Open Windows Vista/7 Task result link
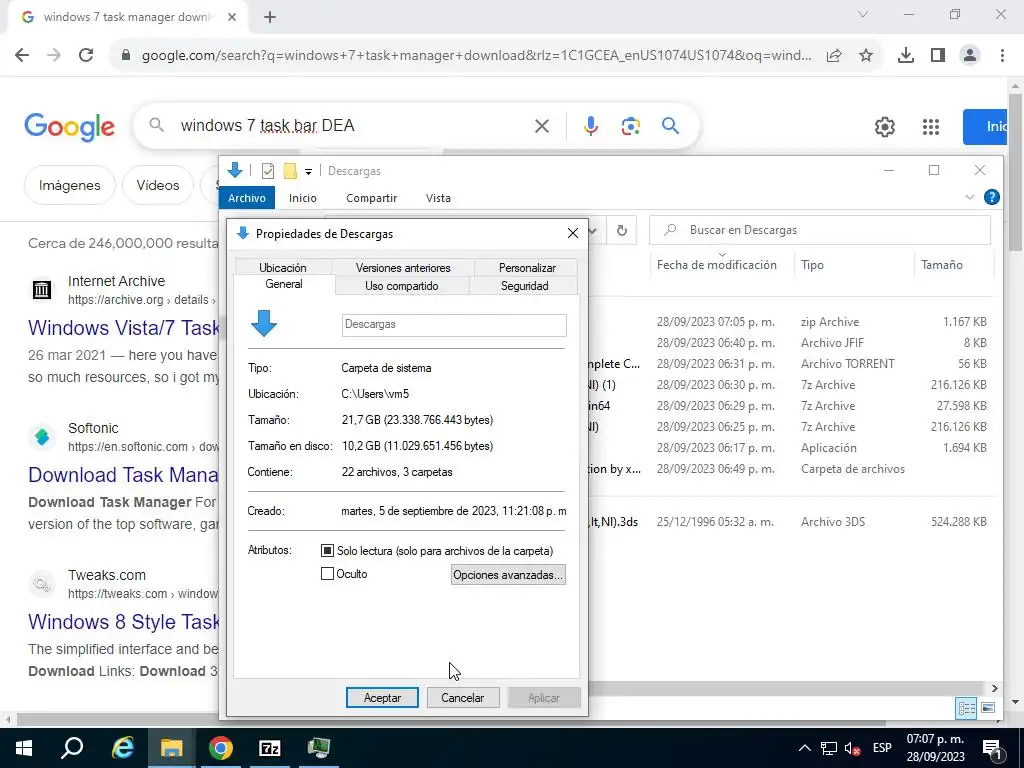Image resolution: width=1024 pixels, height=768 pixels. [123, 328]
